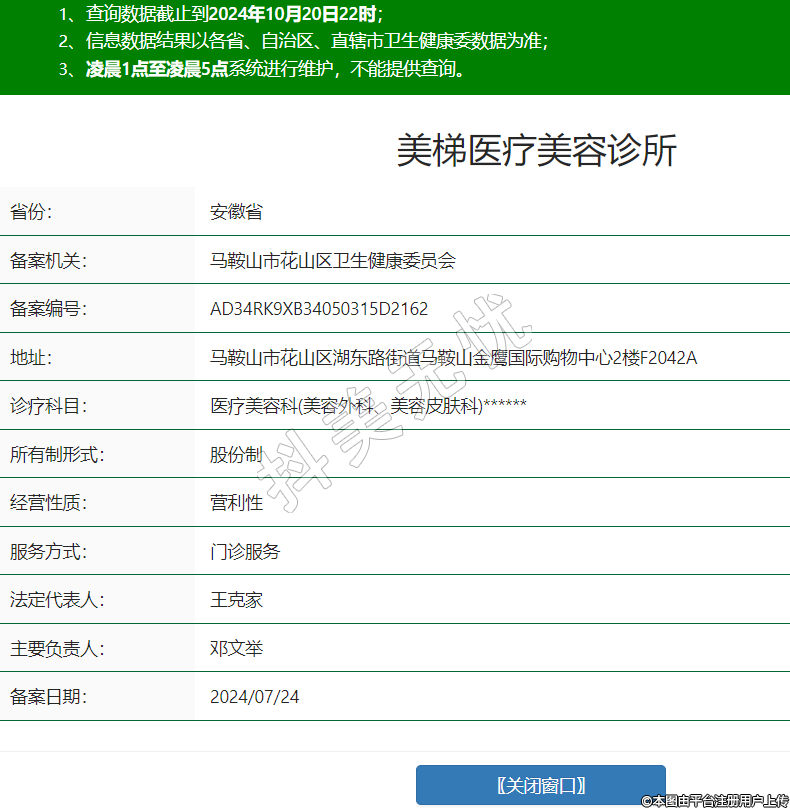
Task: Select the 股份制 ownership value
Action: pos(236,455)
